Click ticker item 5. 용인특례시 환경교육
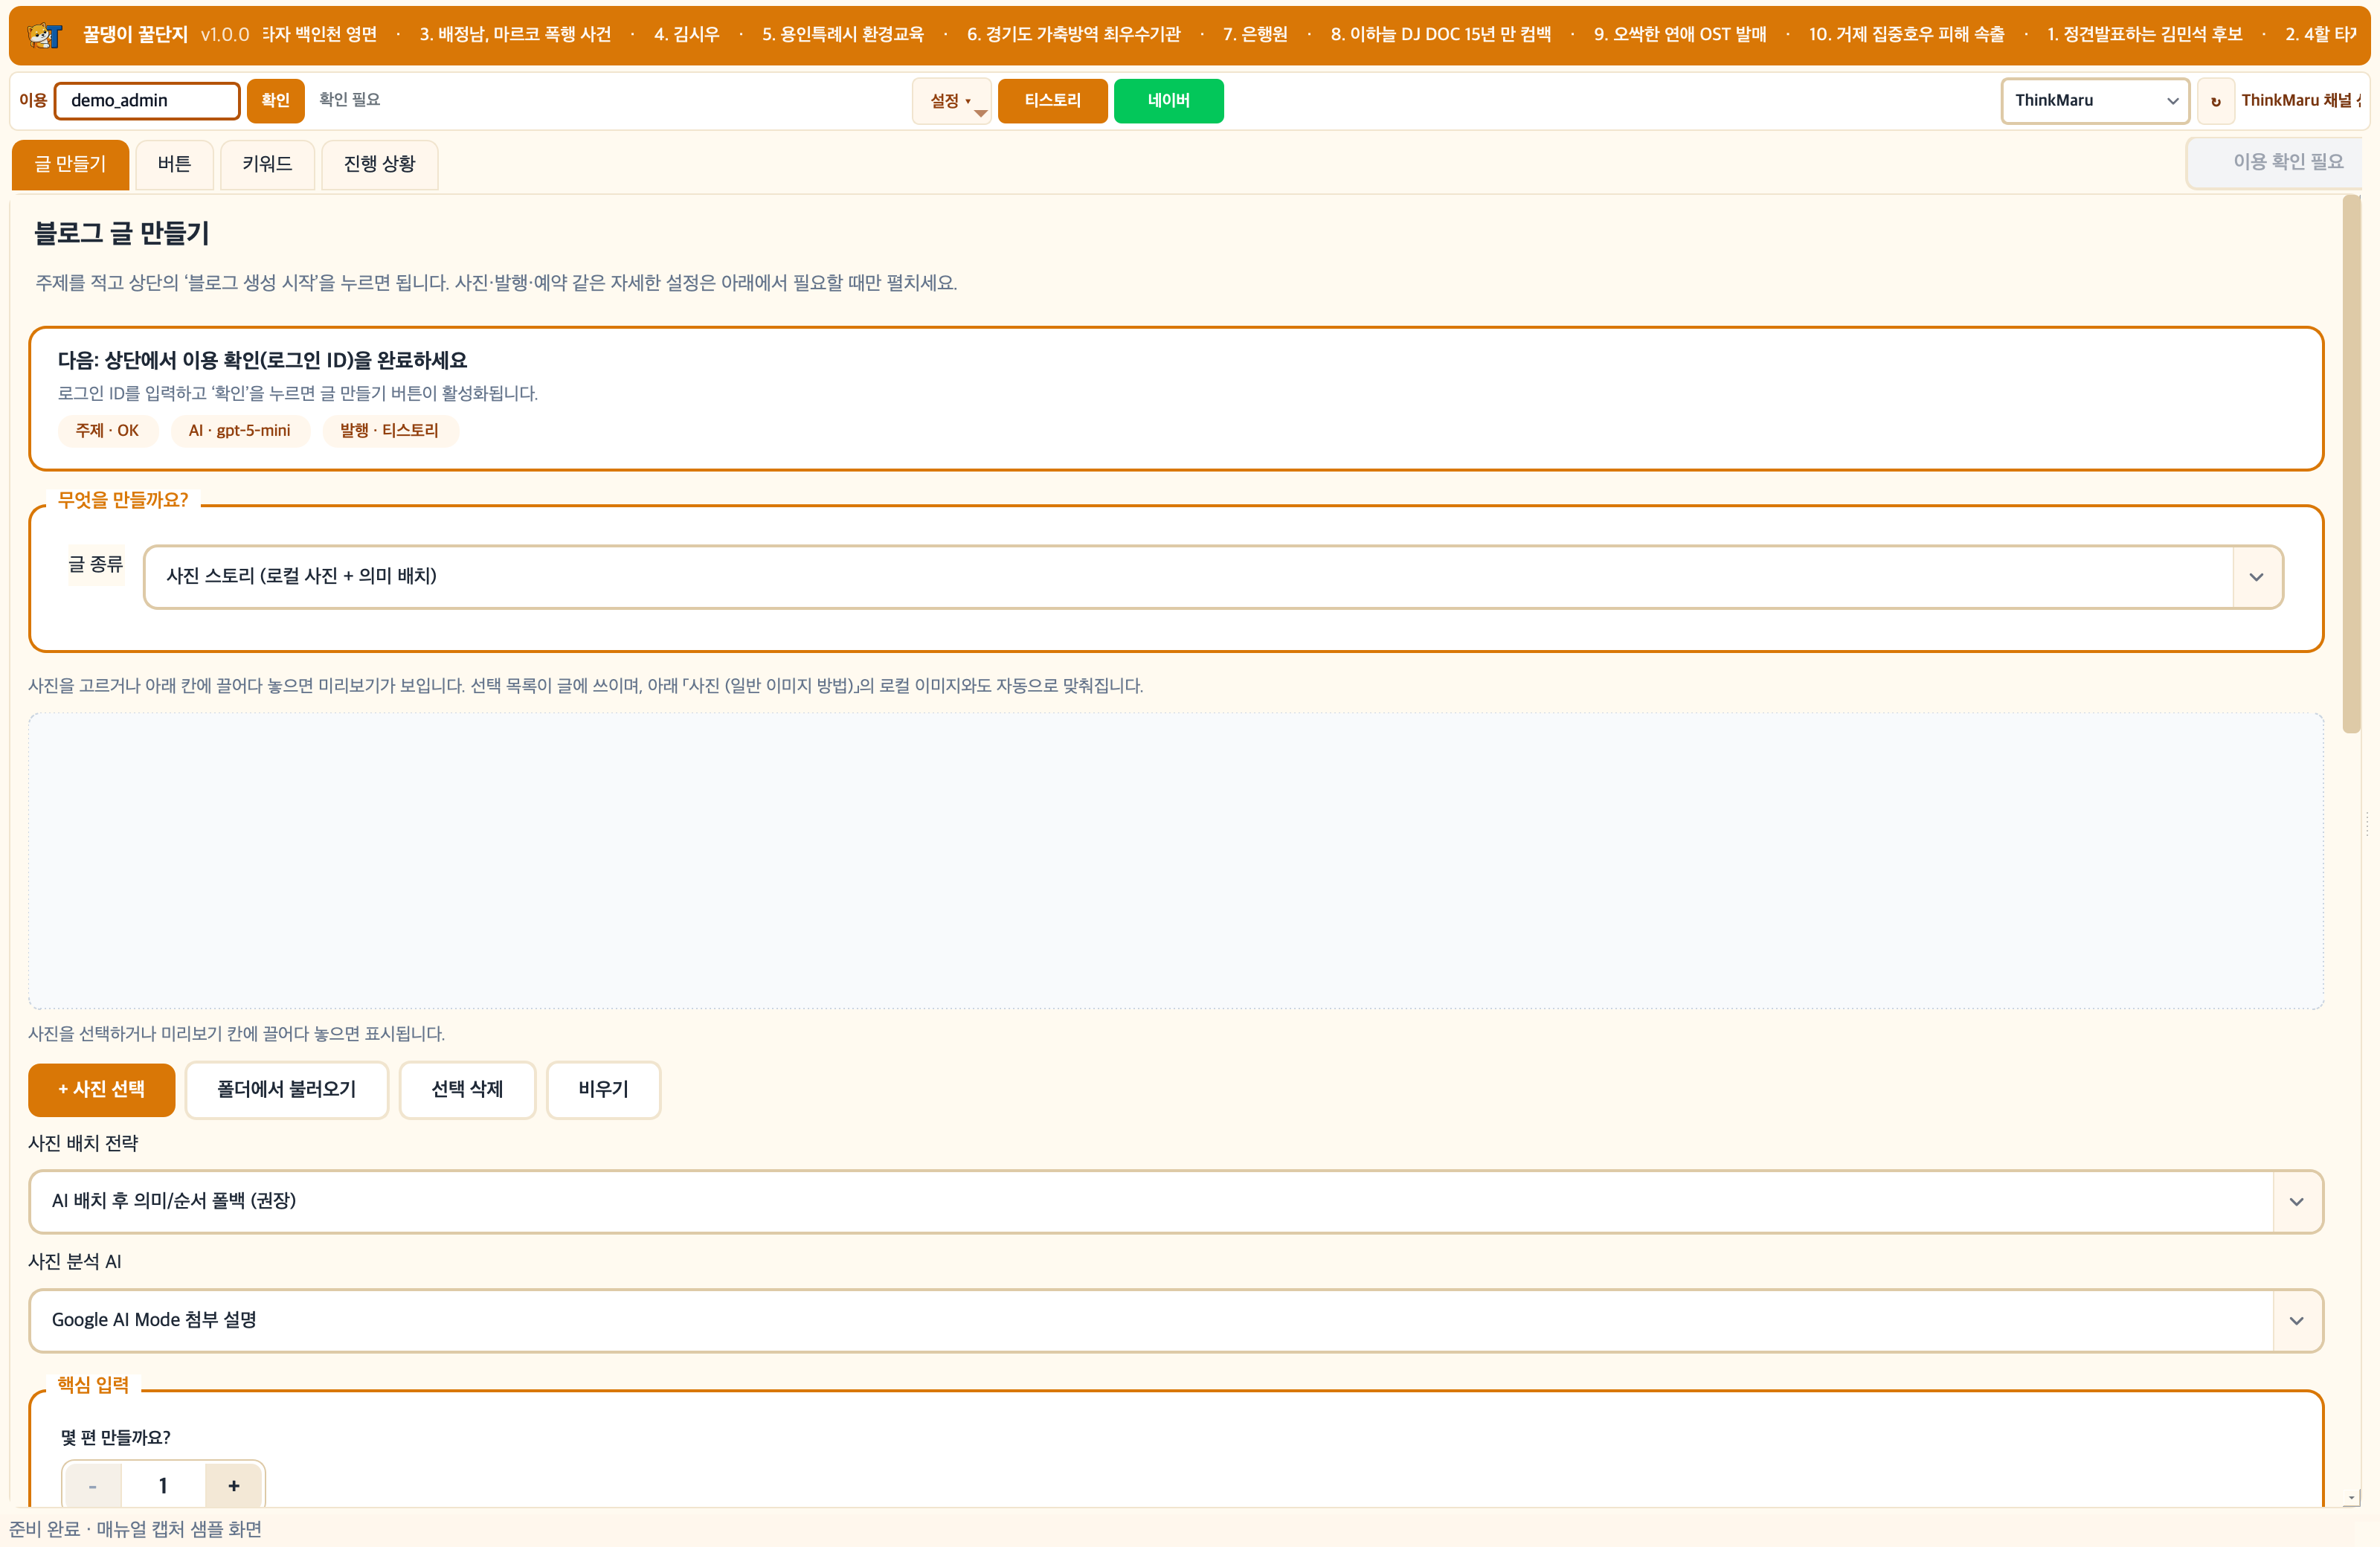 pyautogui.click(x=843, y=35)
